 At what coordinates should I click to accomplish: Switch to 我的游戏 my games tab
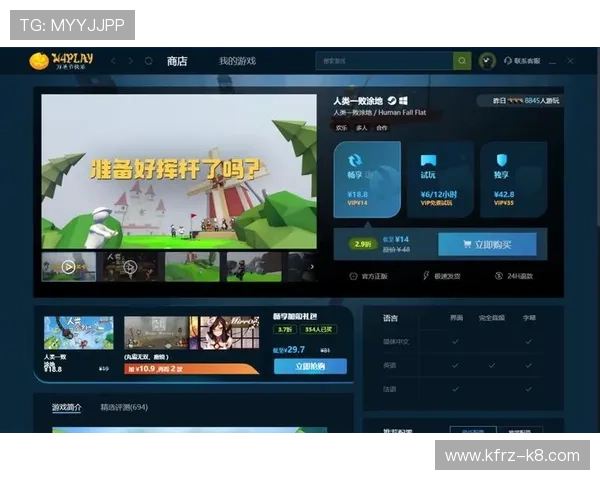[237, 61]
